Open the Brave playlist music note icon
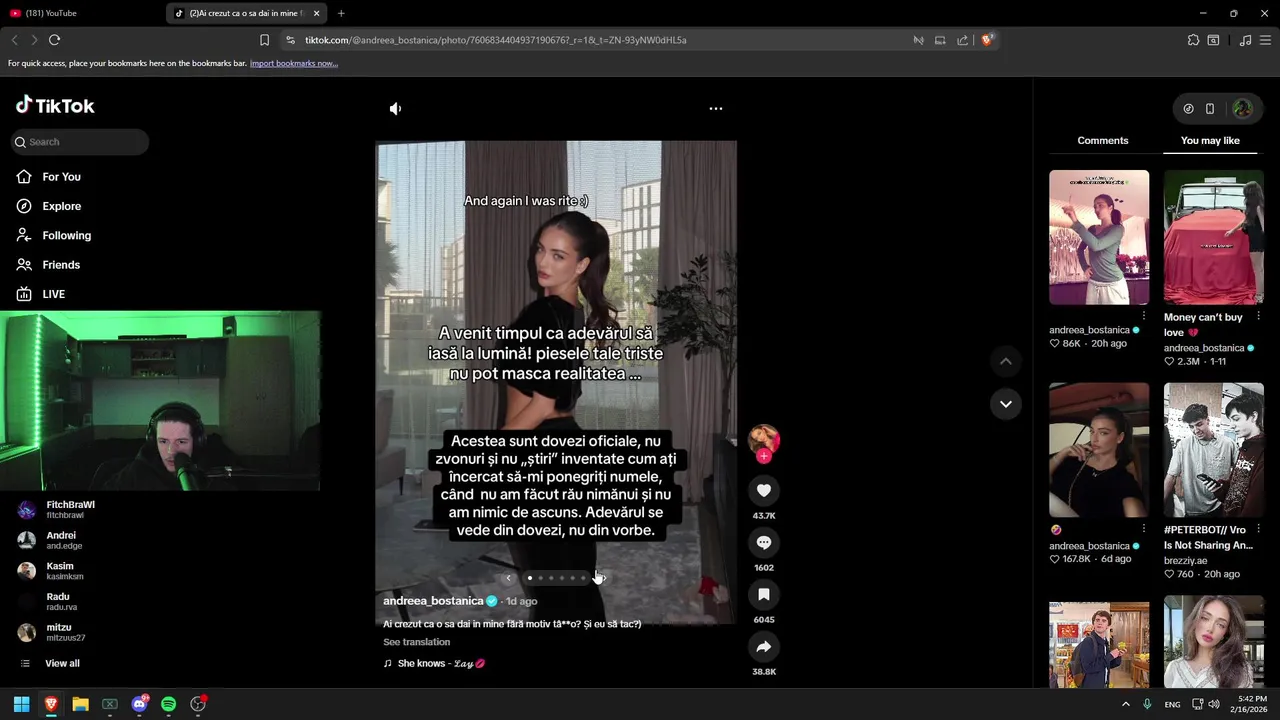 point(1245,40)
